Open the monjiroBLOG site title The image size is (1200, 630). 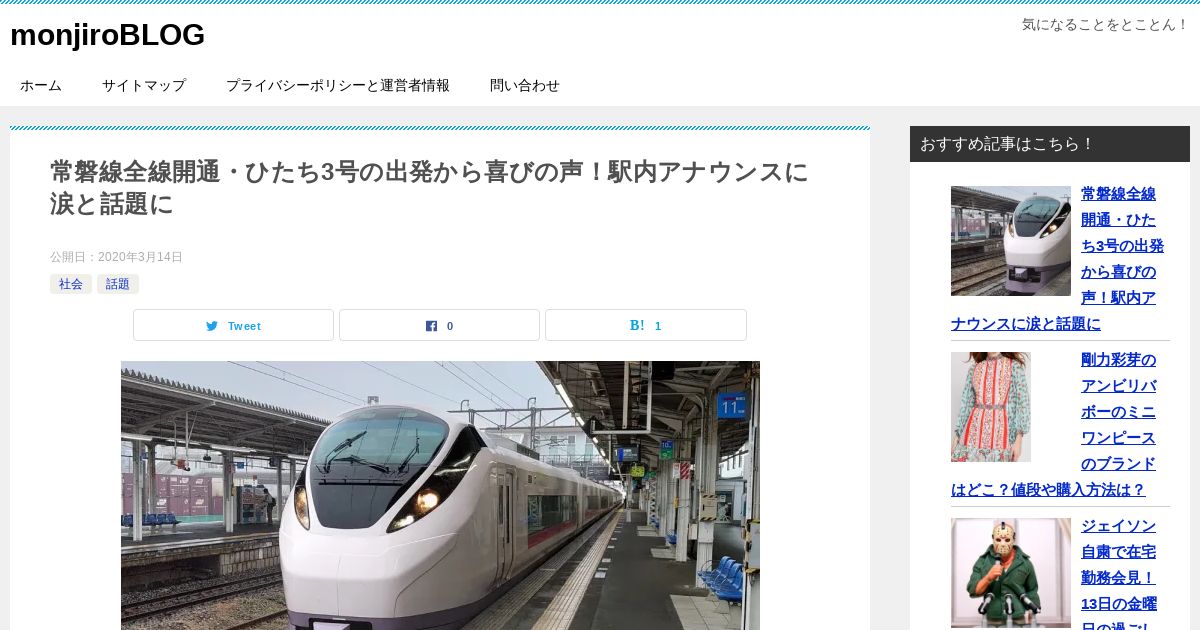tap(107, 35)
